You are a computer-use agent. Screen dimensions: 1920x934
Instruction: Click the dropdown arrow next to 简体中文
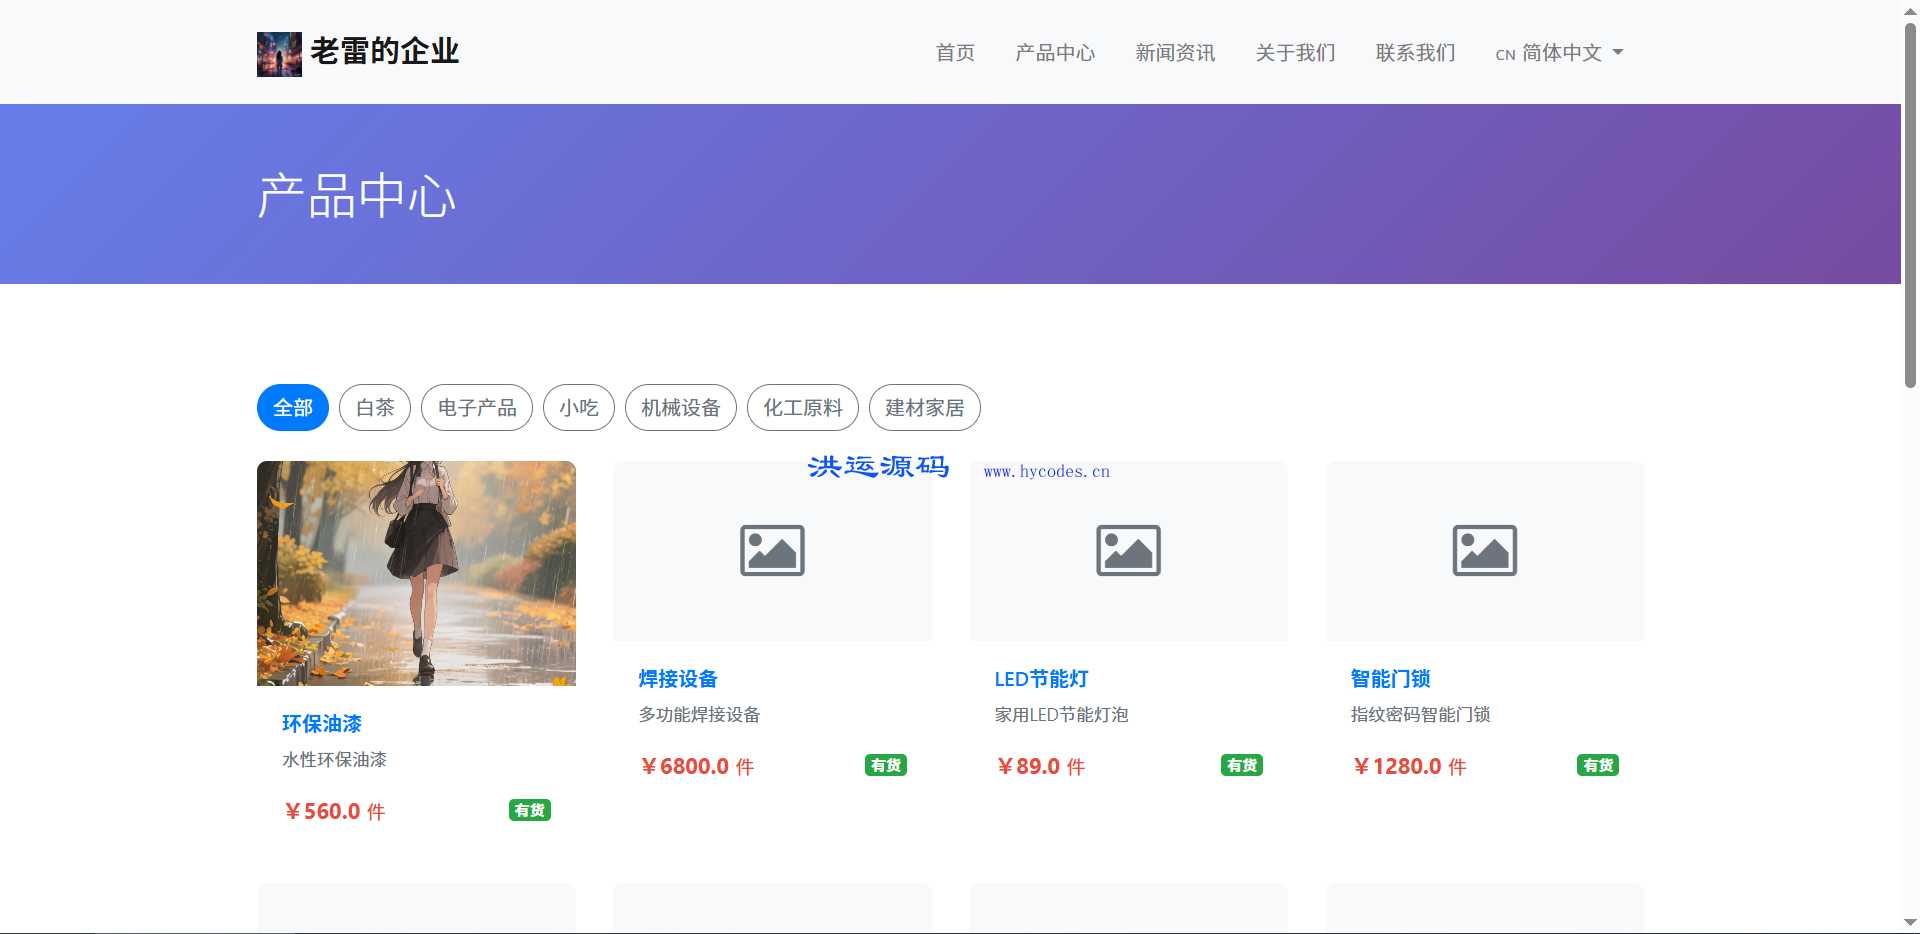pyautogui.click(x=1618, y=53)
